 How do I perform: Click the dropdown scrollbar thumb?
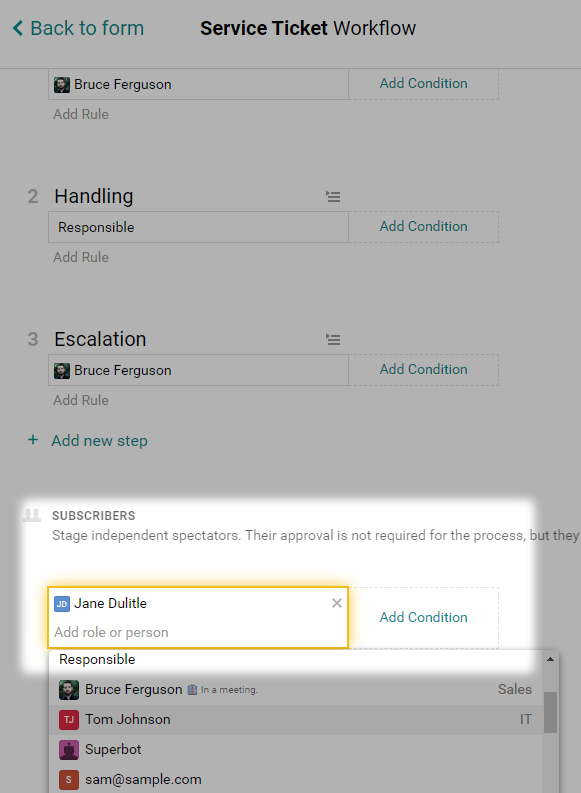click(550, 712)
